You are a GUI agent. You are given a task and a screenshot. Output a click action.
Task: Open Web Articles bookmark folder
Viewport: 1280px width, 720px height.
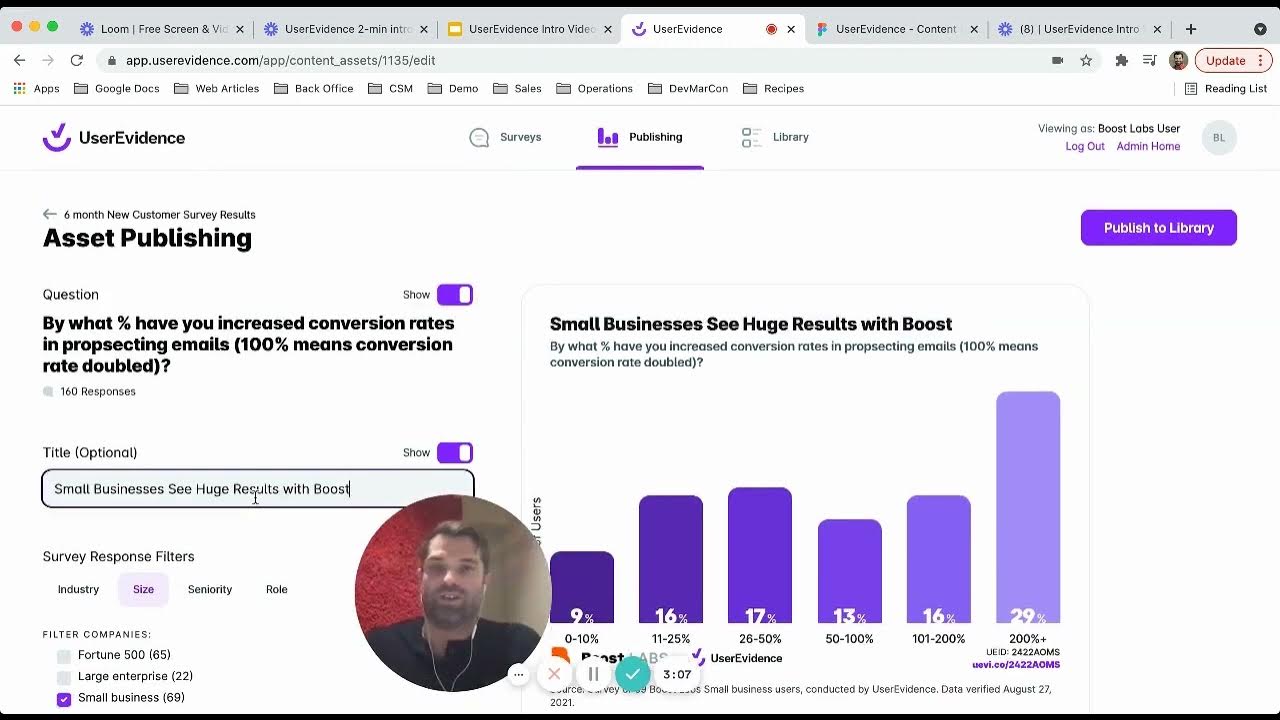(217, 88)
